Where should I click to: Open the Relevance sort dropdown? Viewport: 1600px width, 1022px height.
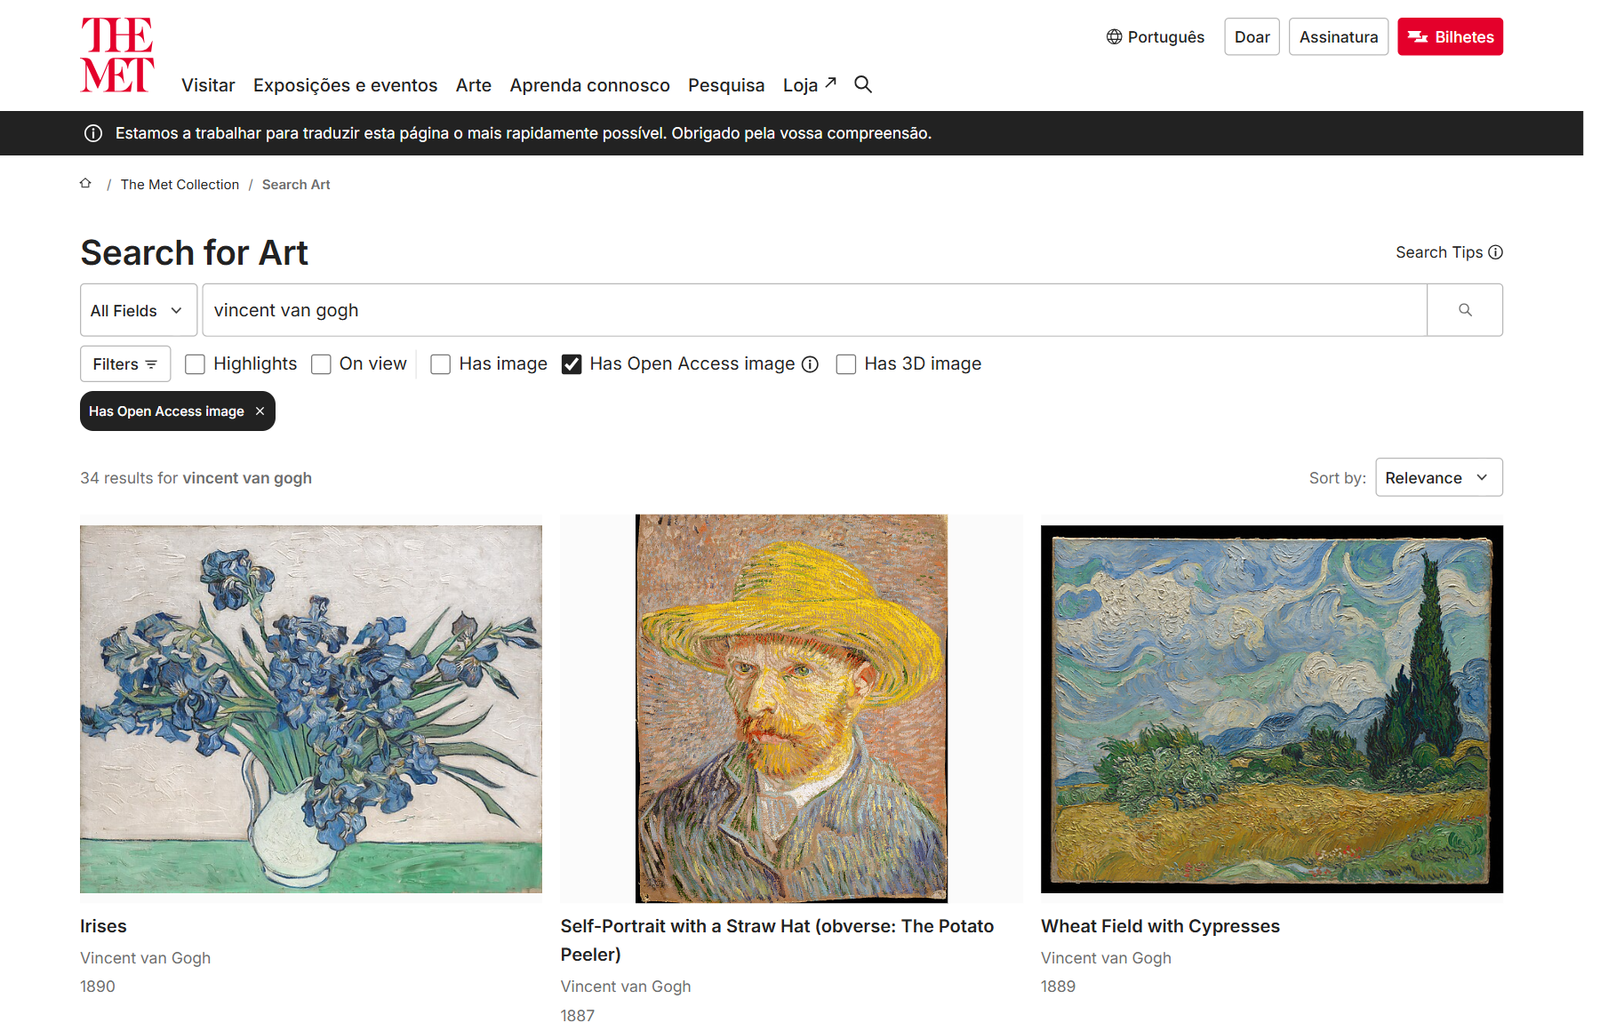(x=1438, y=478)
